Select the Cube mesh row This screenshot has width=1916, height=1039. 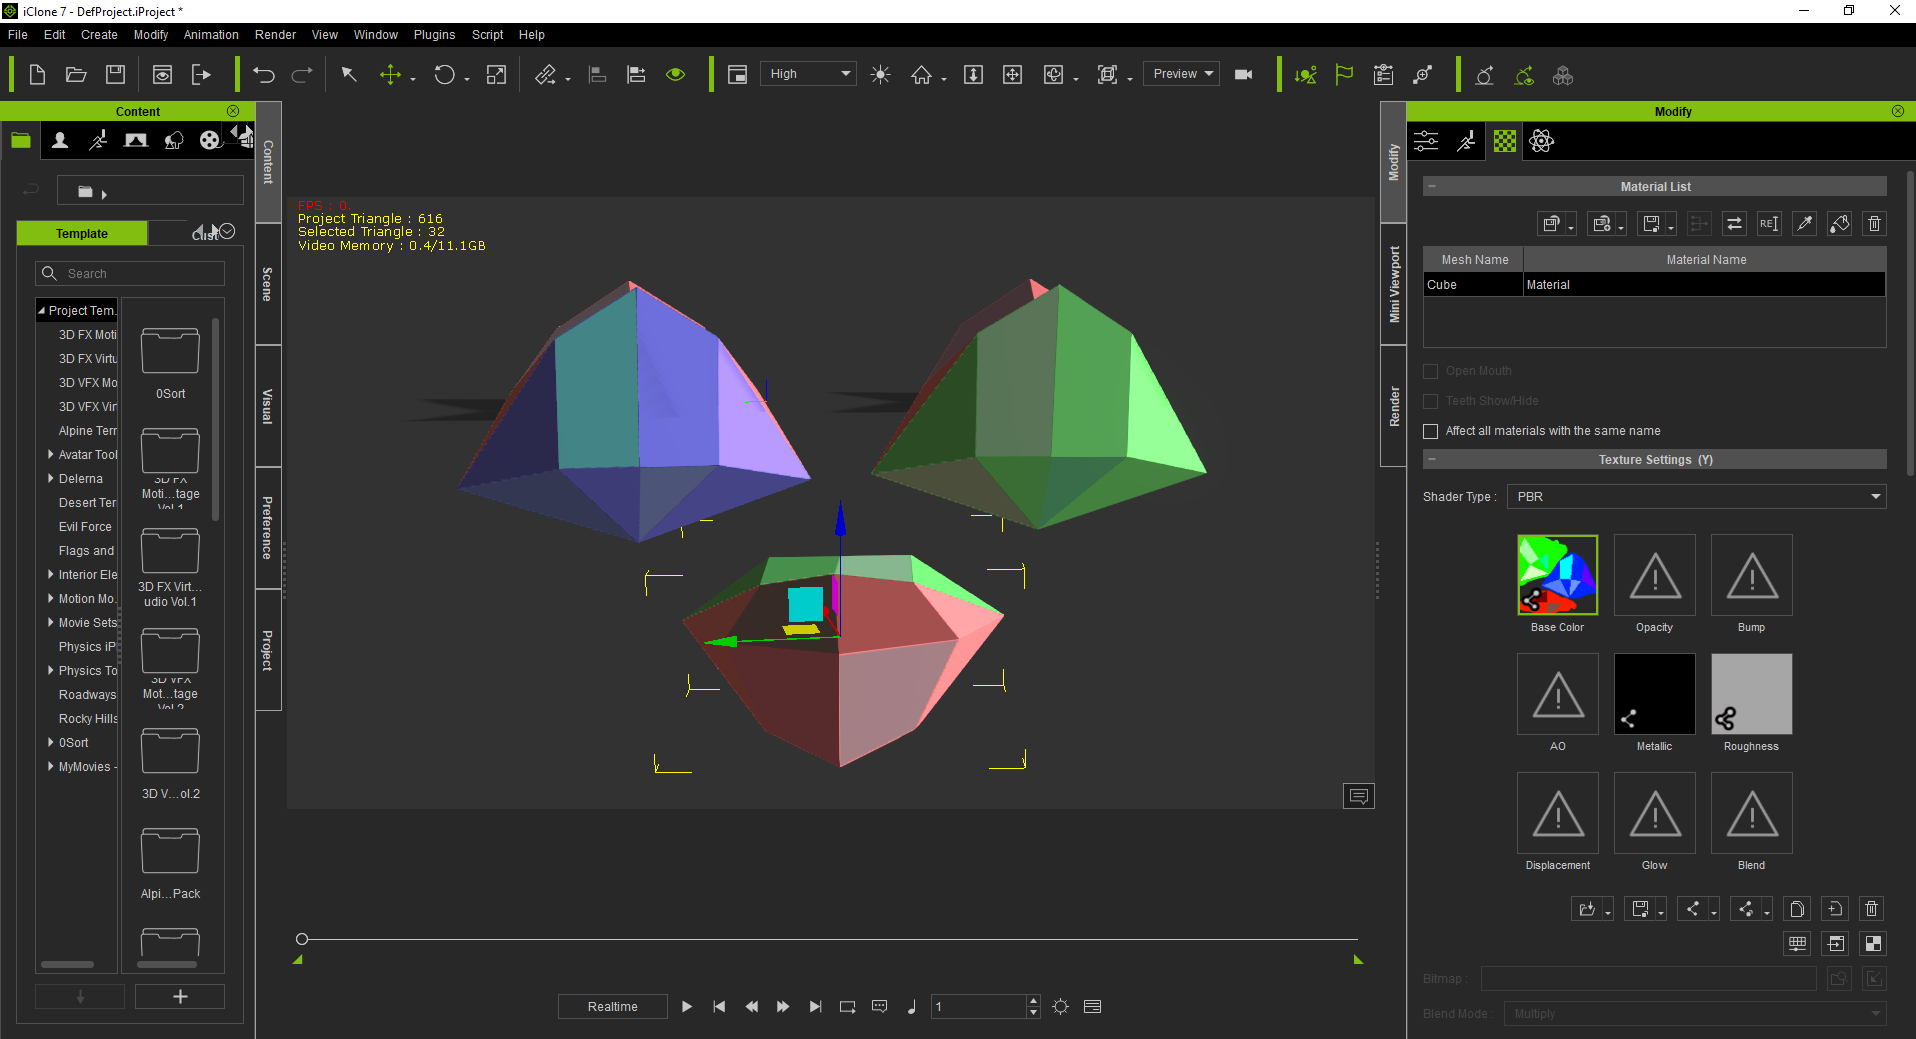tap(1654, 285)
